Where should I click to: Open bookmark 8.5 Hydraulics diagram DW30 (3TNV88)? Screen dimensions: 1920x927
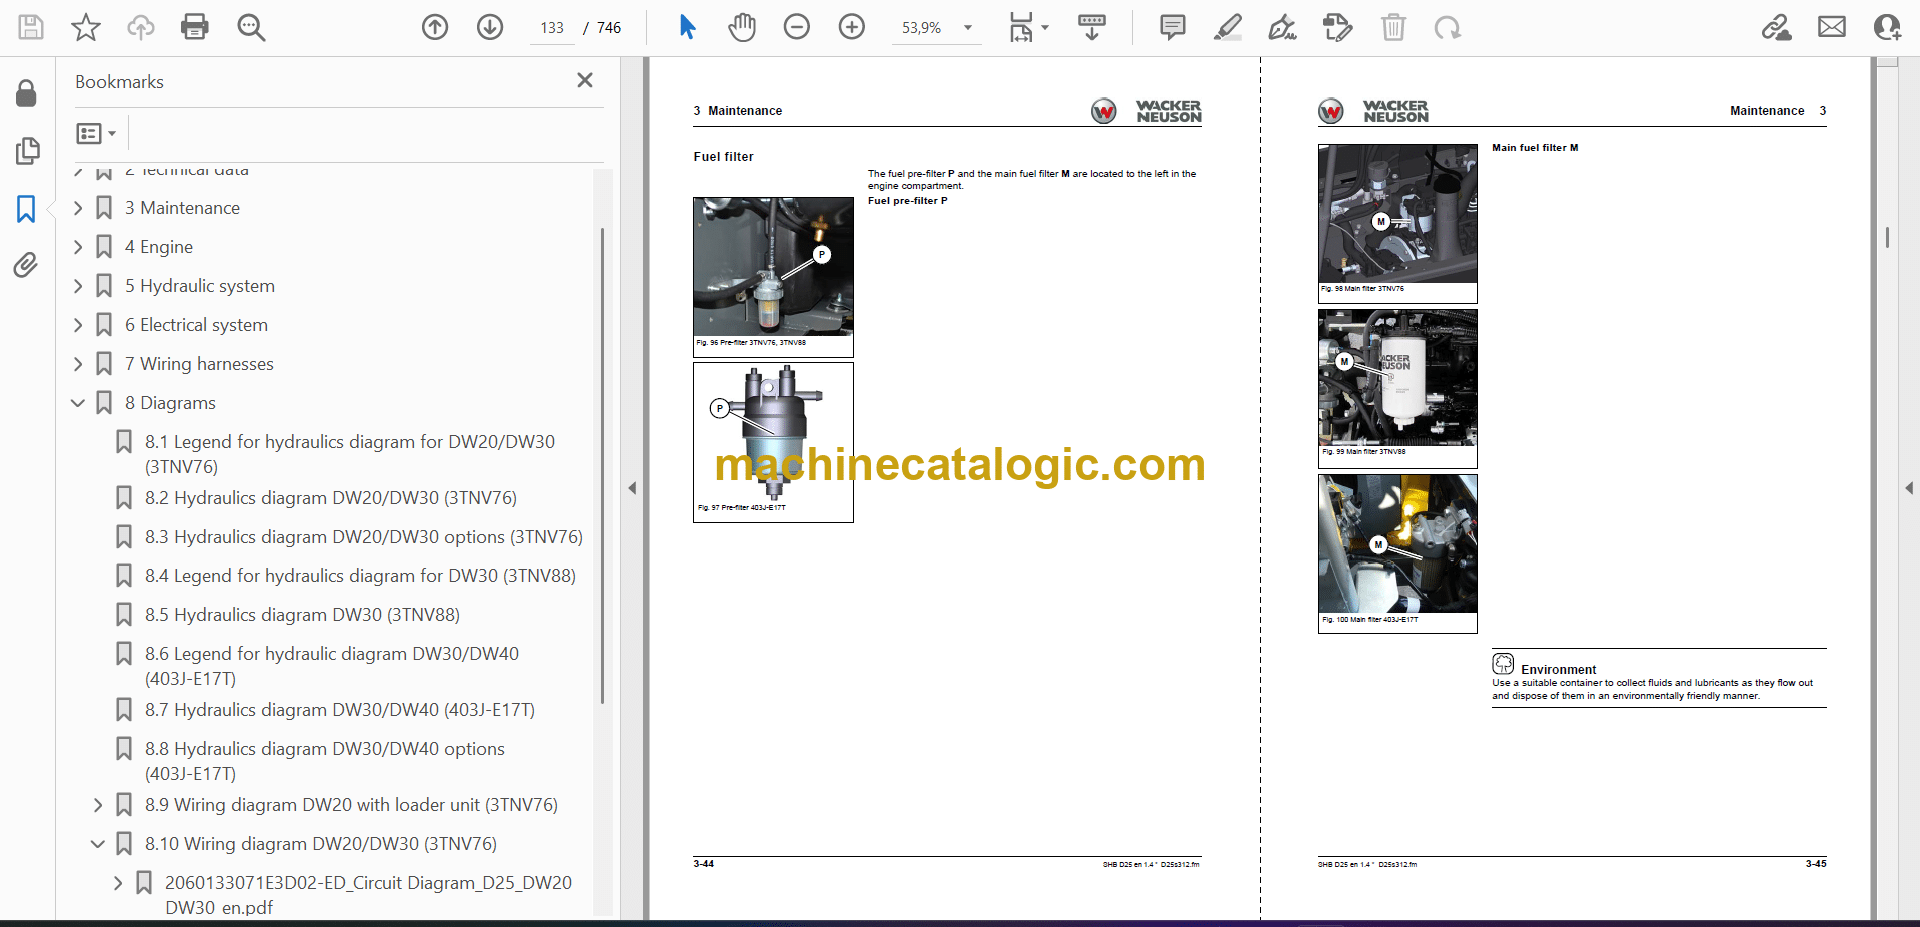302,615
